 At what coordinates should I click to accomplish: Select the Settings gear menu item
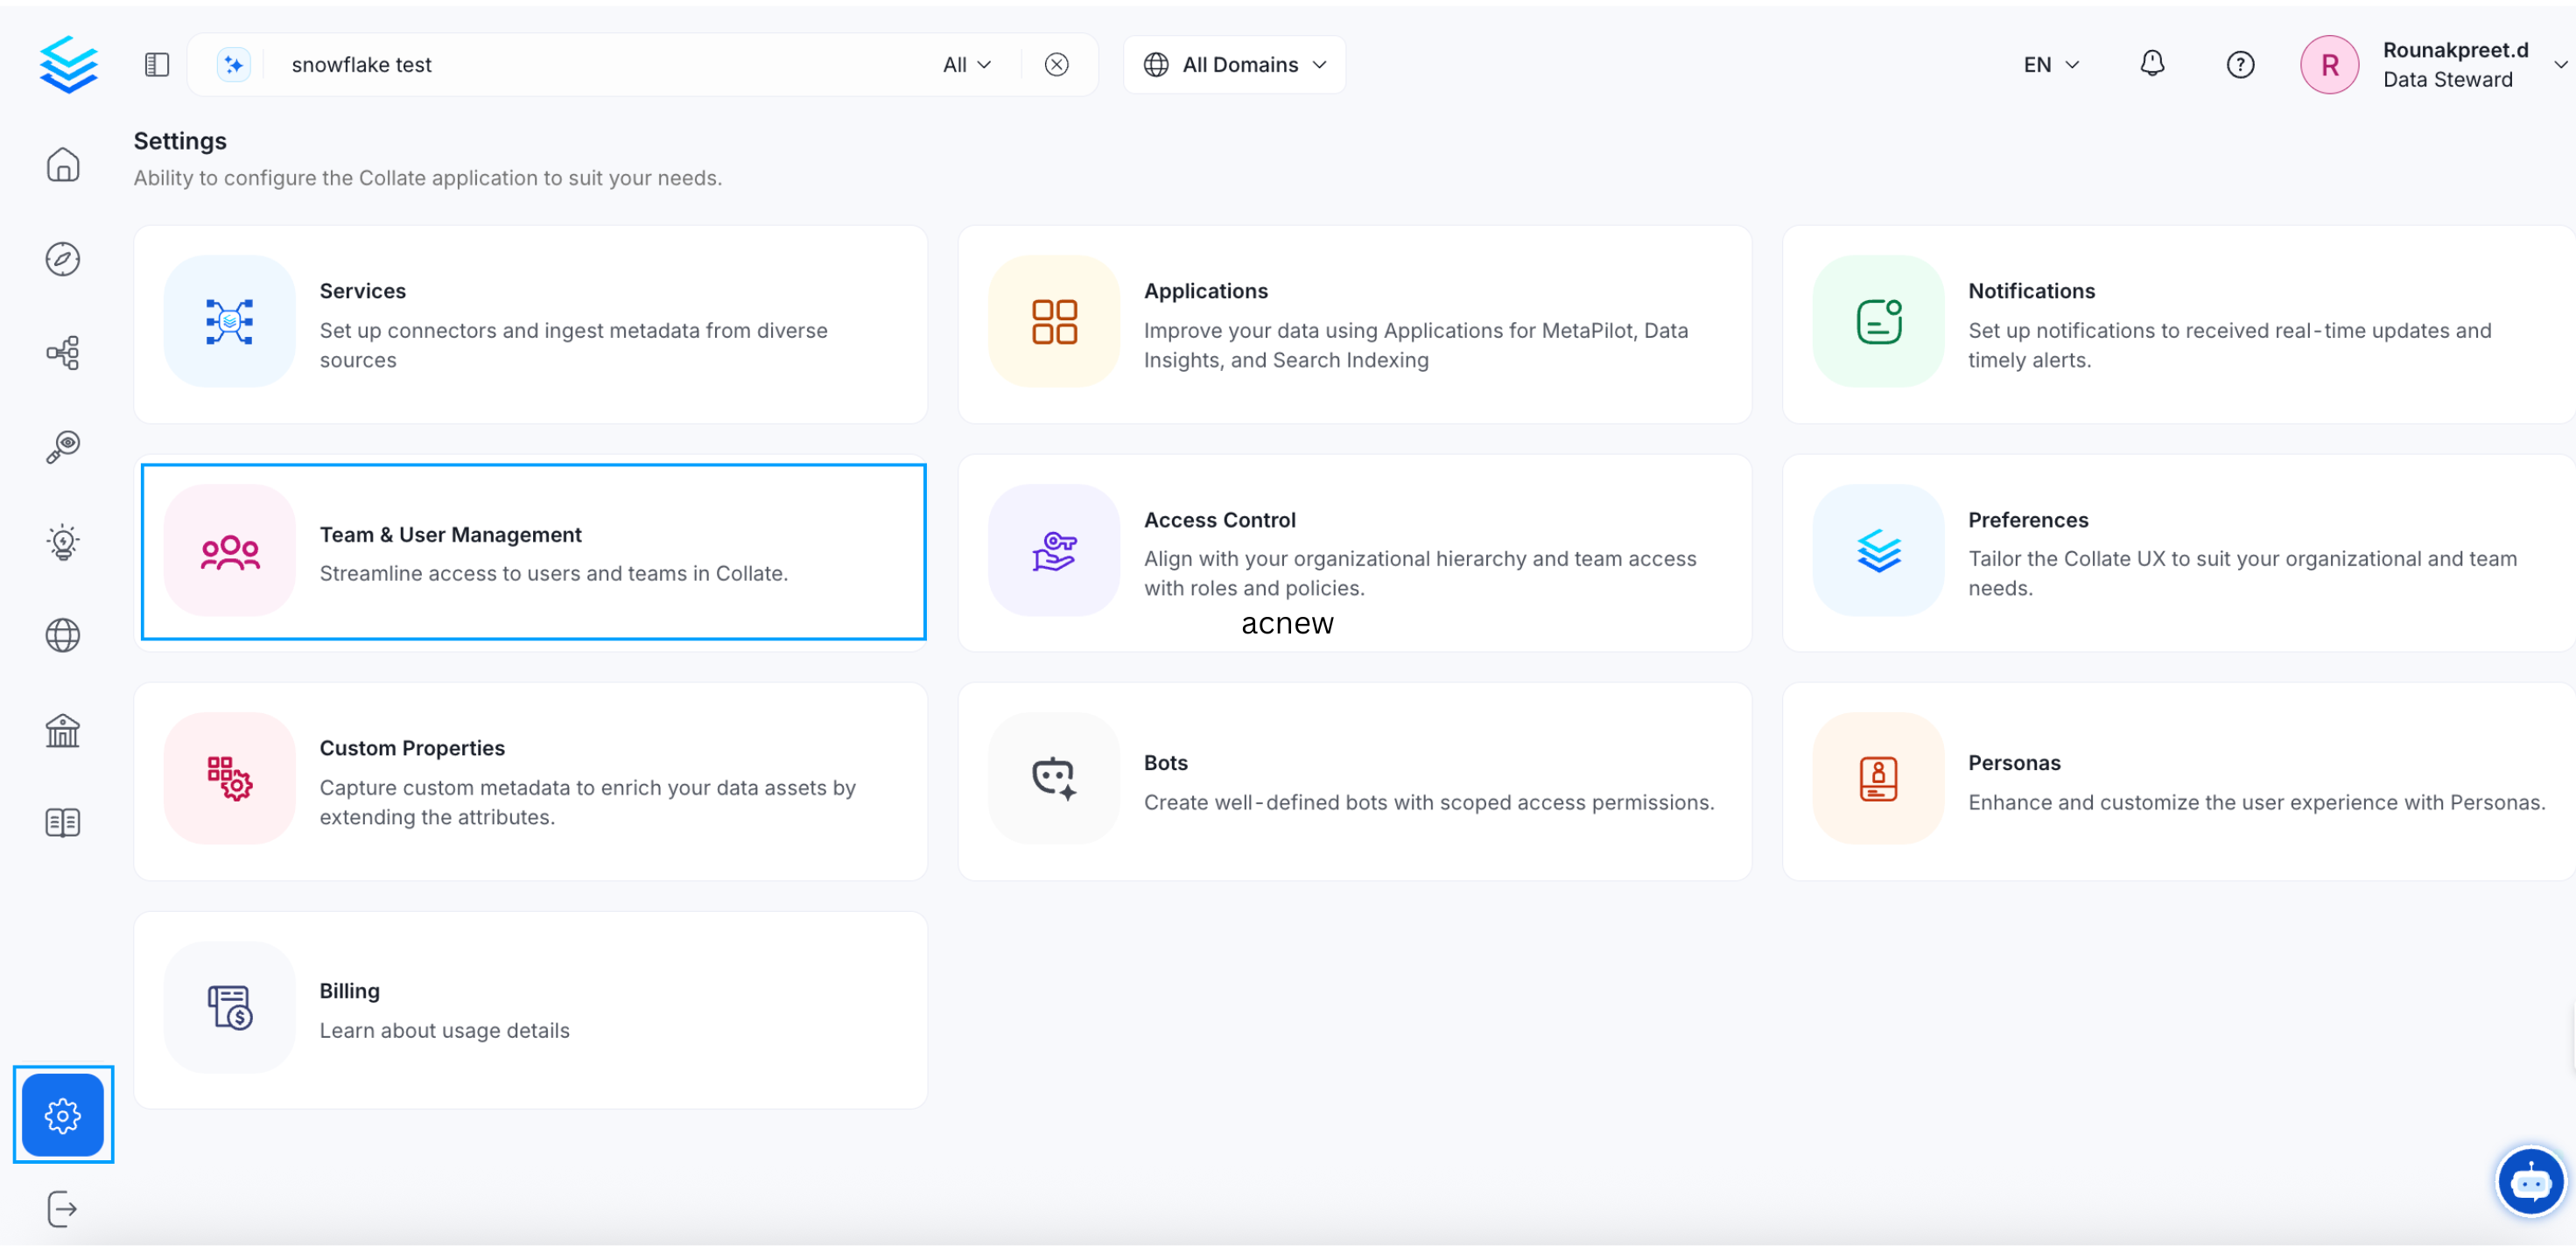[x=63, y=1114]
